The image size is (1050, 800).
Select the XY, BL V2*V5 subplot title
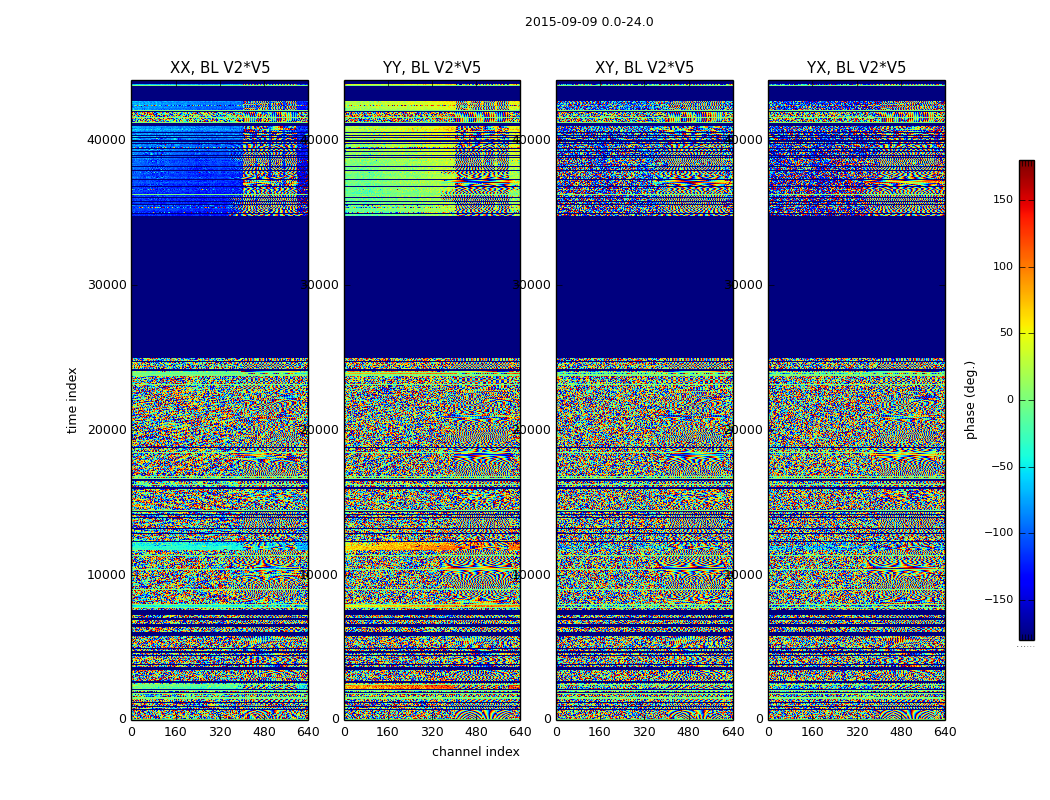point(644,68)
